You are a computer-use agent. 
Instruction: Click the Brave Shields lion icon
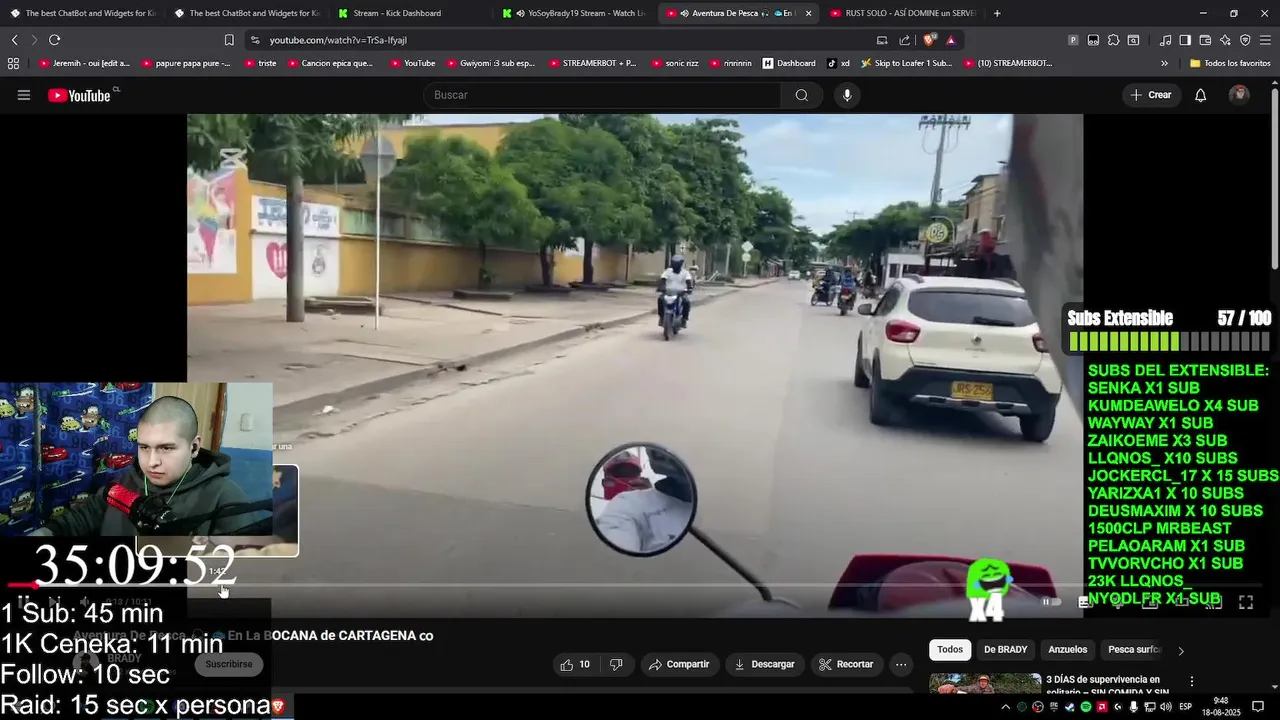(930, 40)
